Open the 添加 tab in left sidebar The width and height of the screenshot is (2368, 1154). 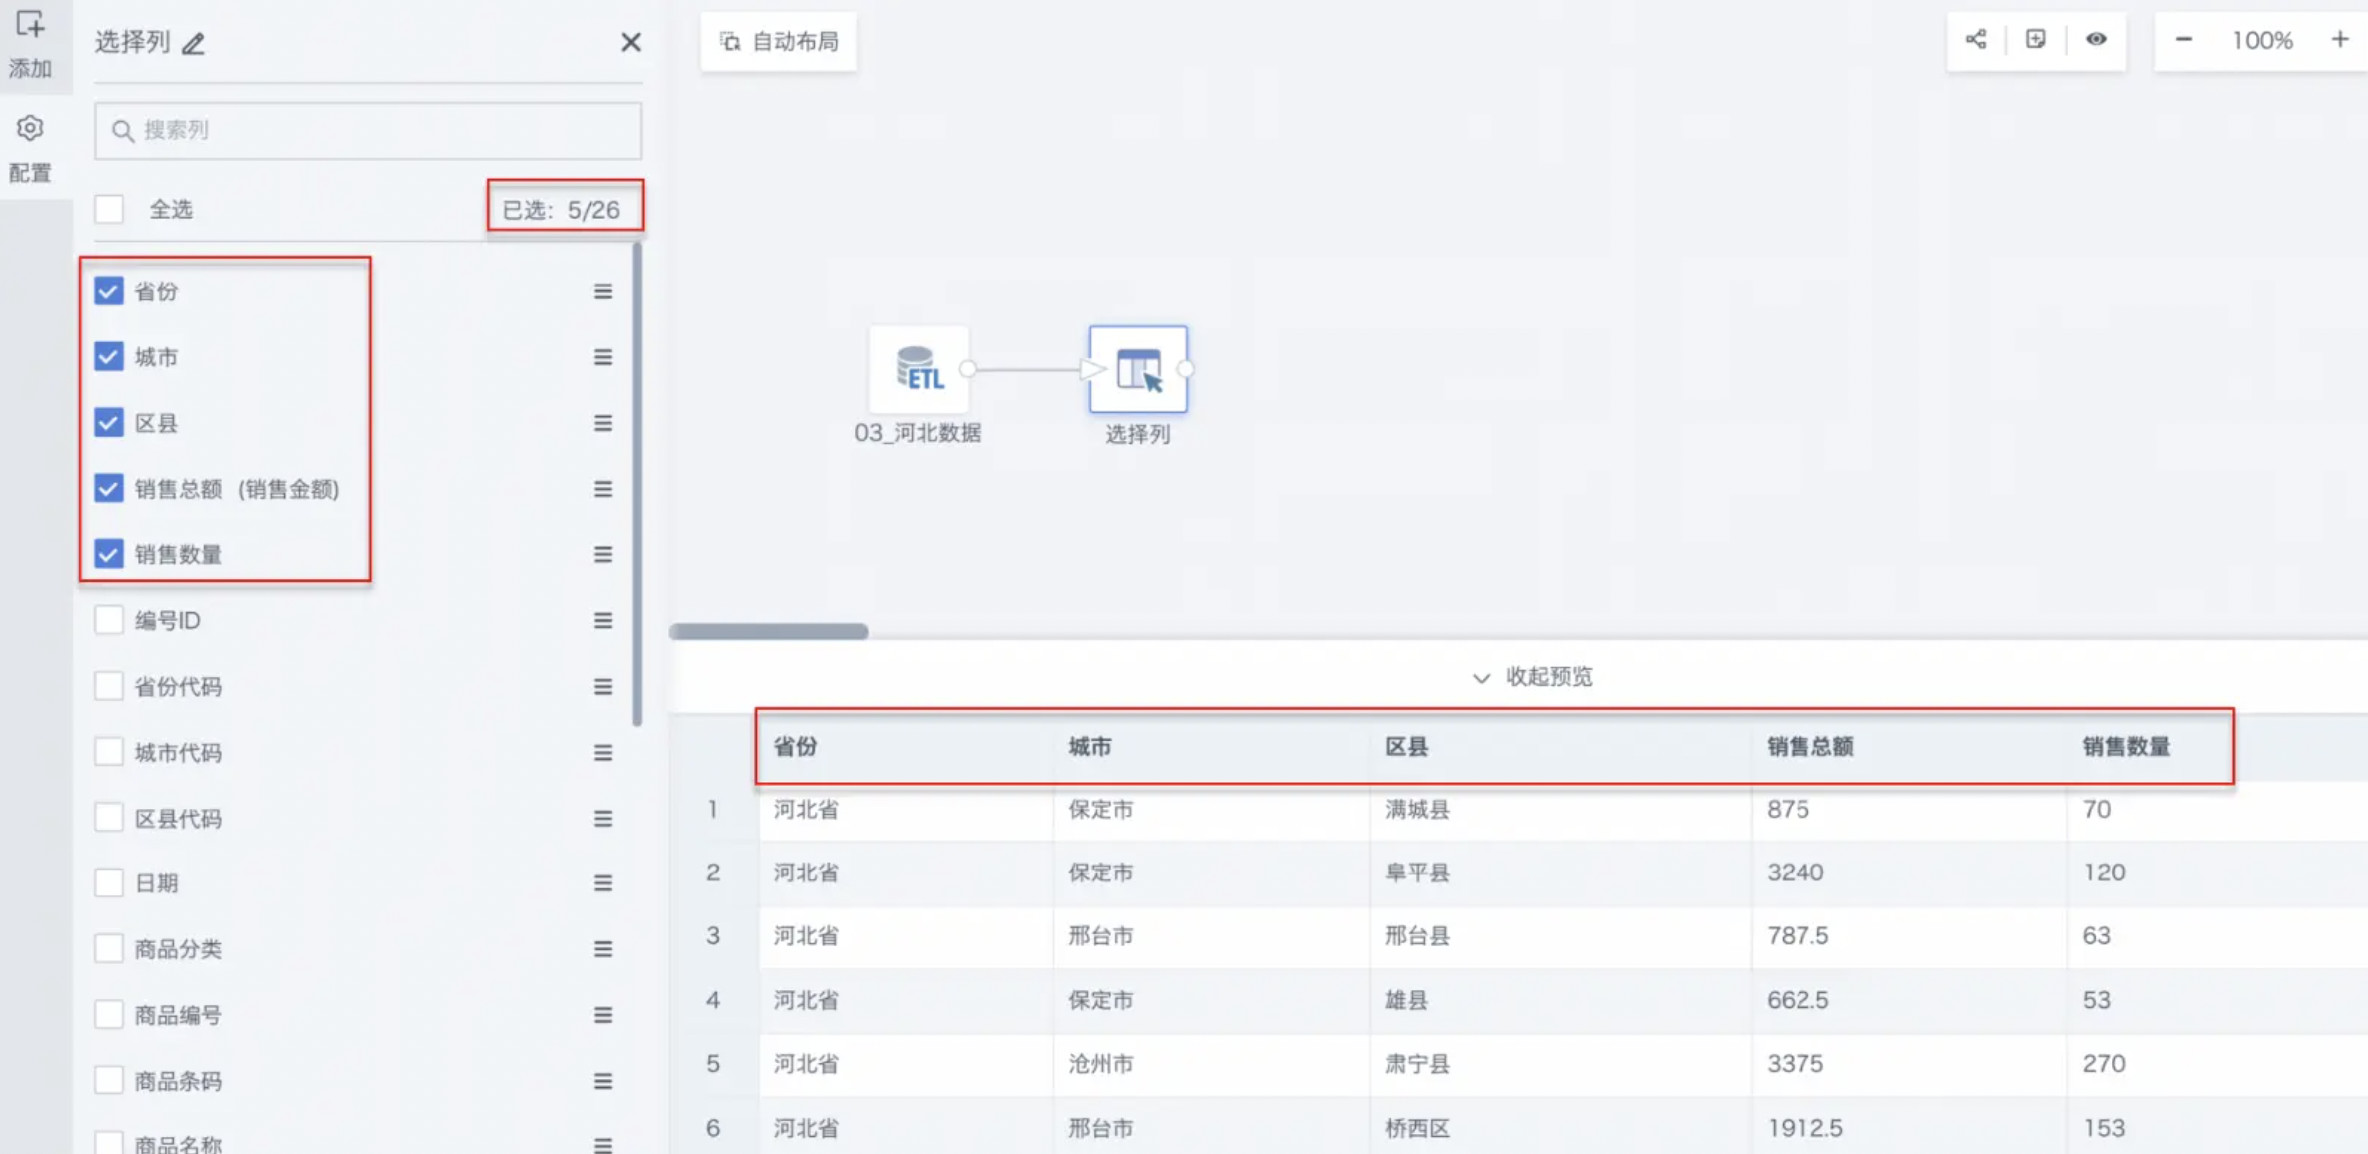point(30,43)
